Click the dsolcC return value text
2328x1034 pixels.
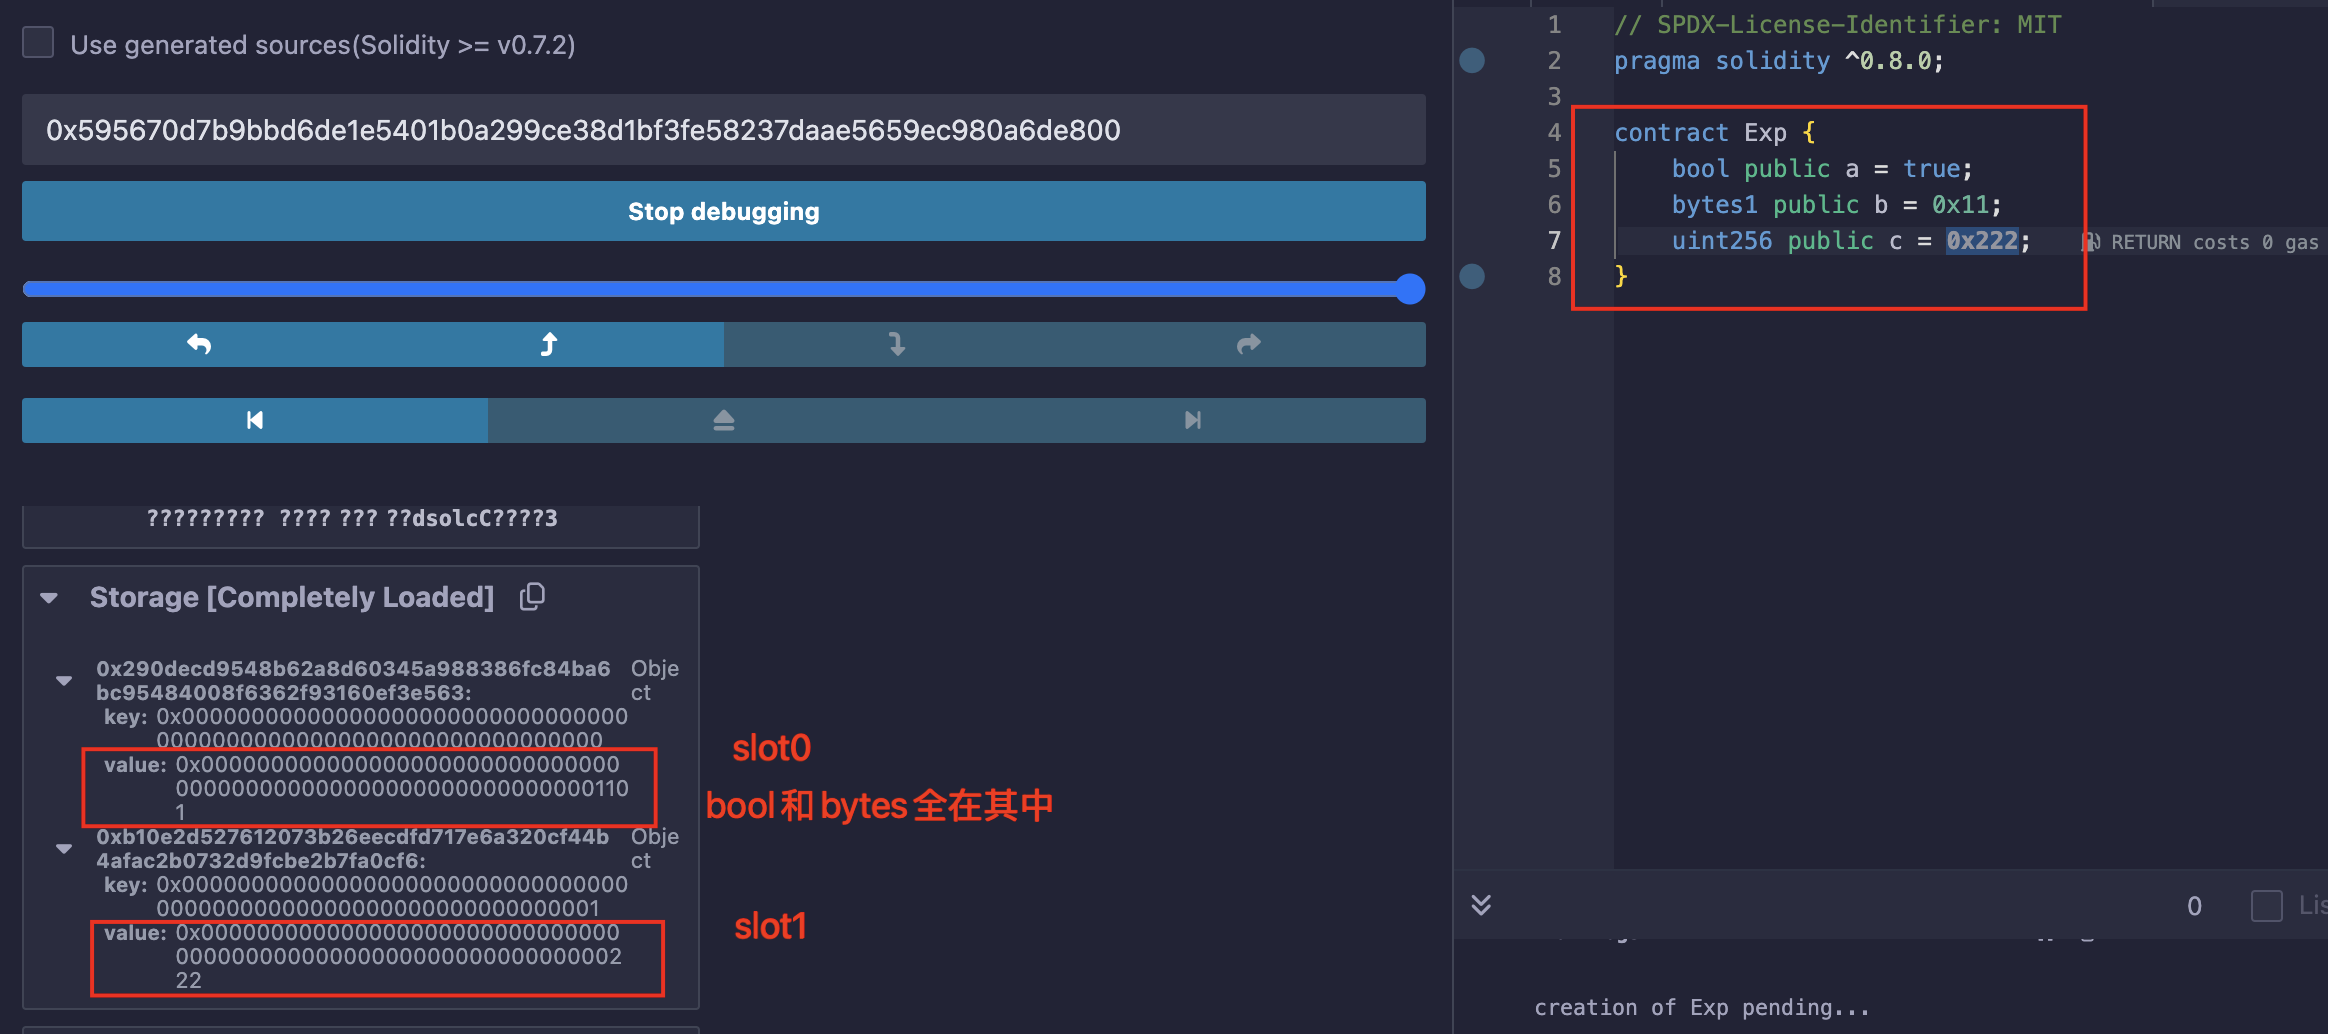pos(352,518)
